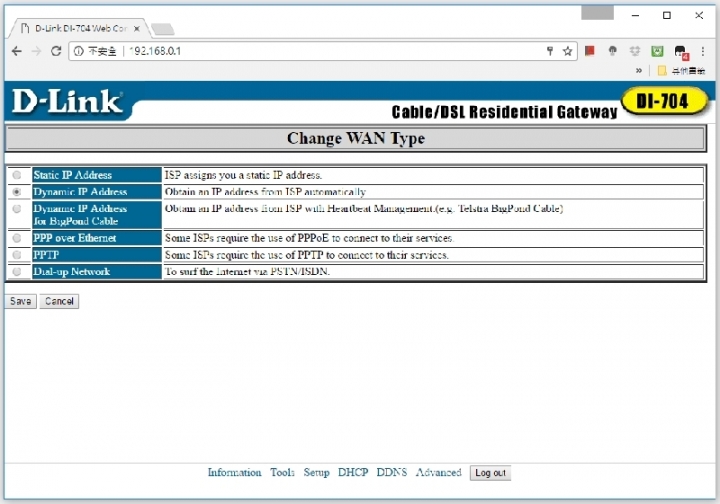Open the DHCP link
This screenshot has width=720, height=504.
pyautogui.click(x=353, y=472)
